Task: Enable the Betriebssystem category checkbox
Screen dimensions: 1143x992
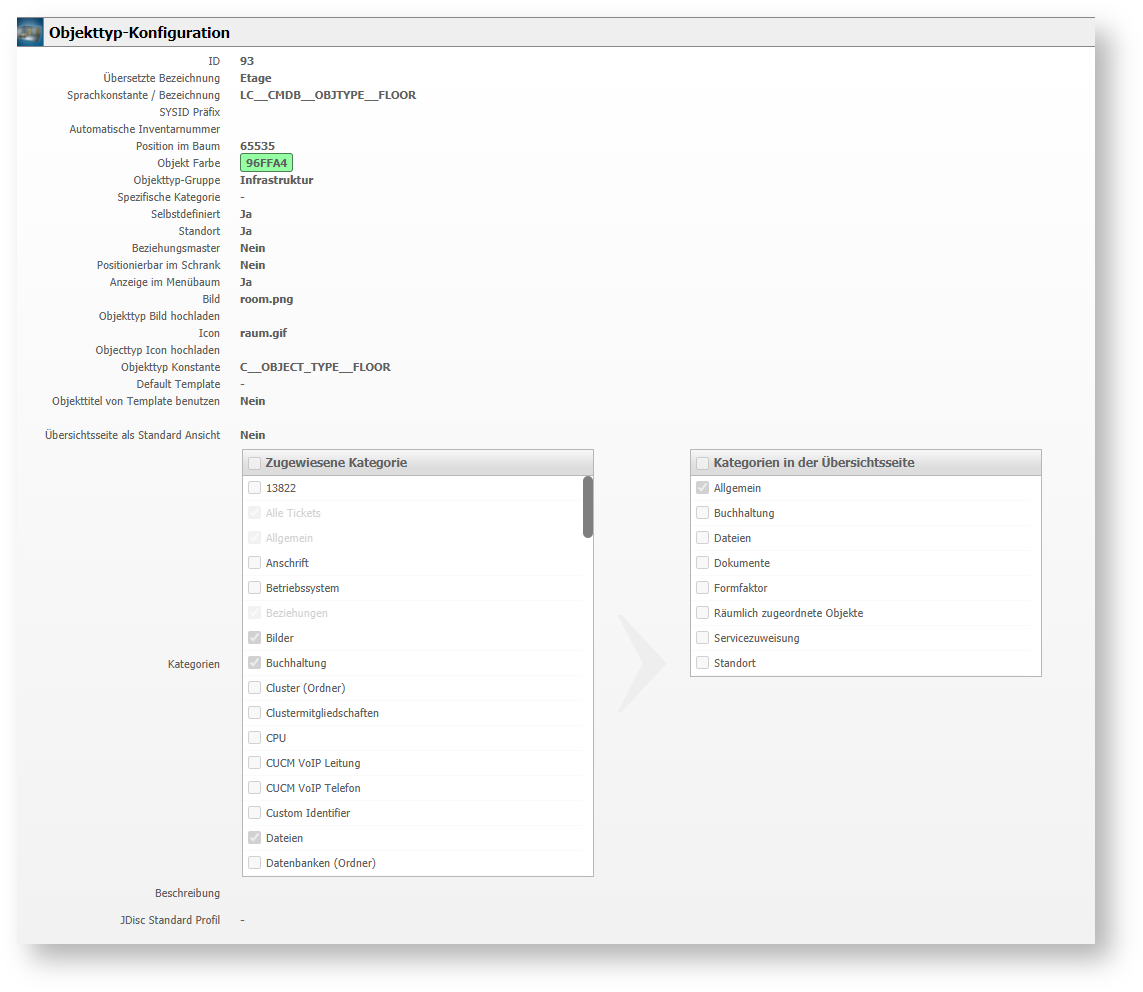Action: pos(255,588)
